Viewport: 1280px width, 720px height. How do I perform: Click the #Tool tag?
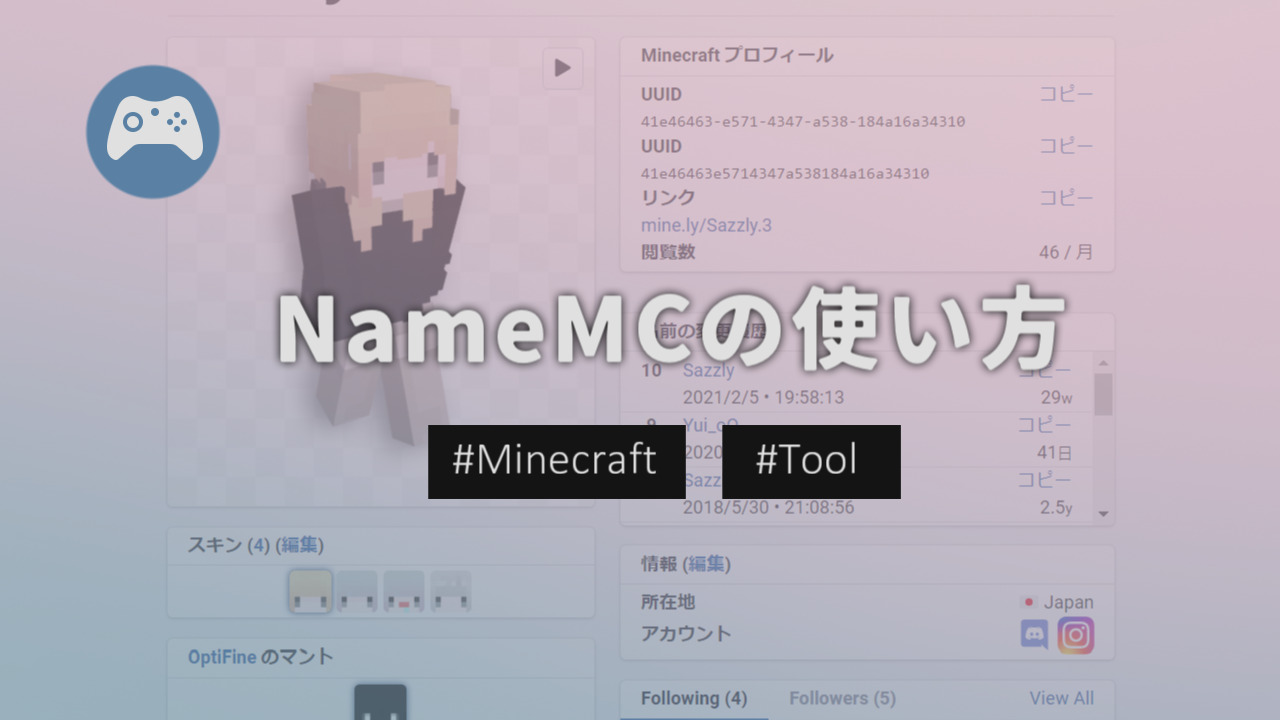pyautogui.click(x=811, y=461)
